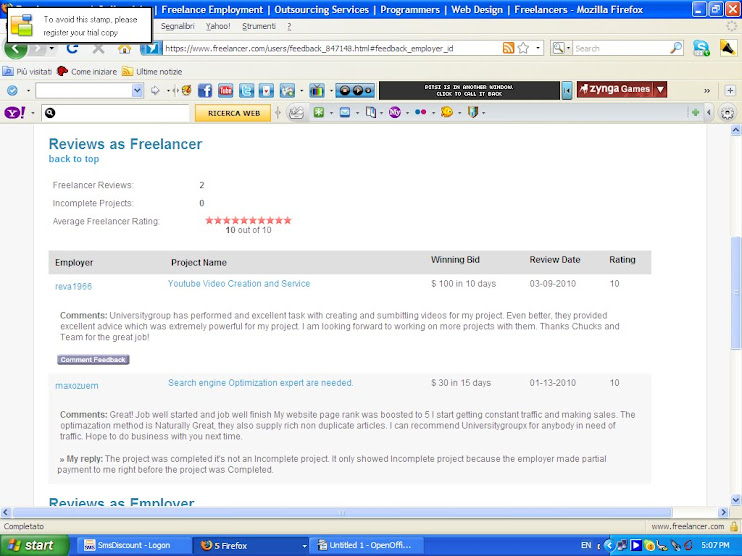Click the RSS feed icon in address bar
The image size is (742, 556).
(508, 48)
